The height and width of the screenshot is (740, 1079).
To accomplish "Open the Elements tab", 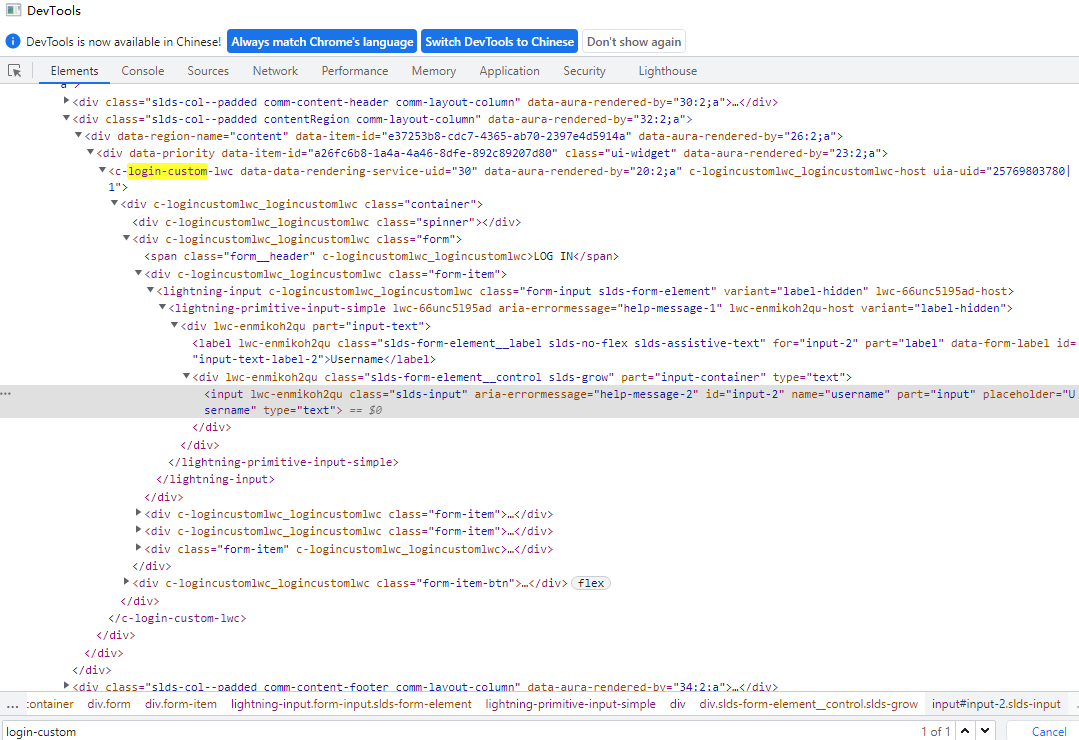I will click(74, 71).
